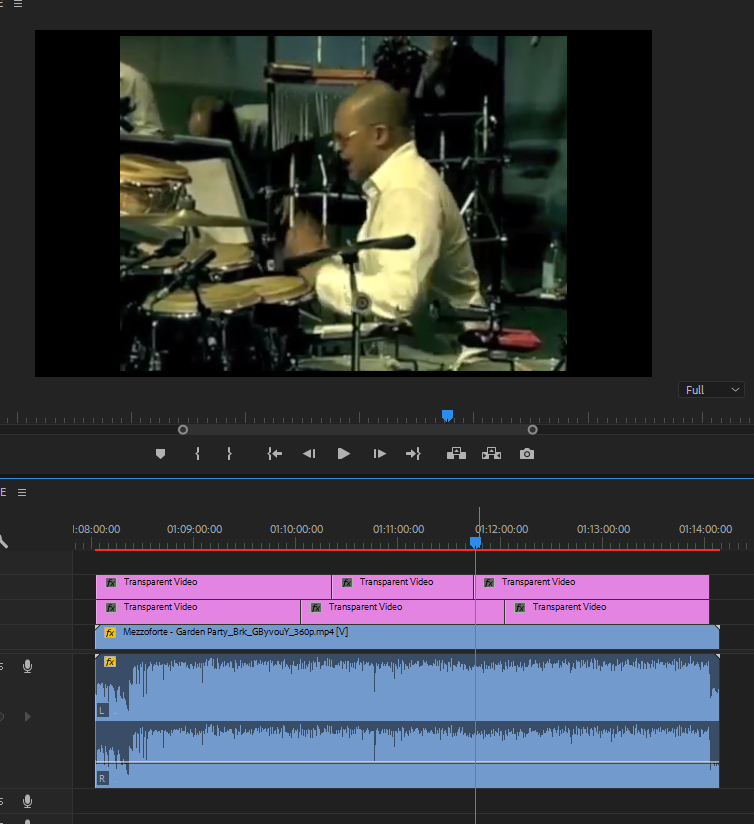
Task: Click the Mark Out brace icon
Action: [229, 454]
